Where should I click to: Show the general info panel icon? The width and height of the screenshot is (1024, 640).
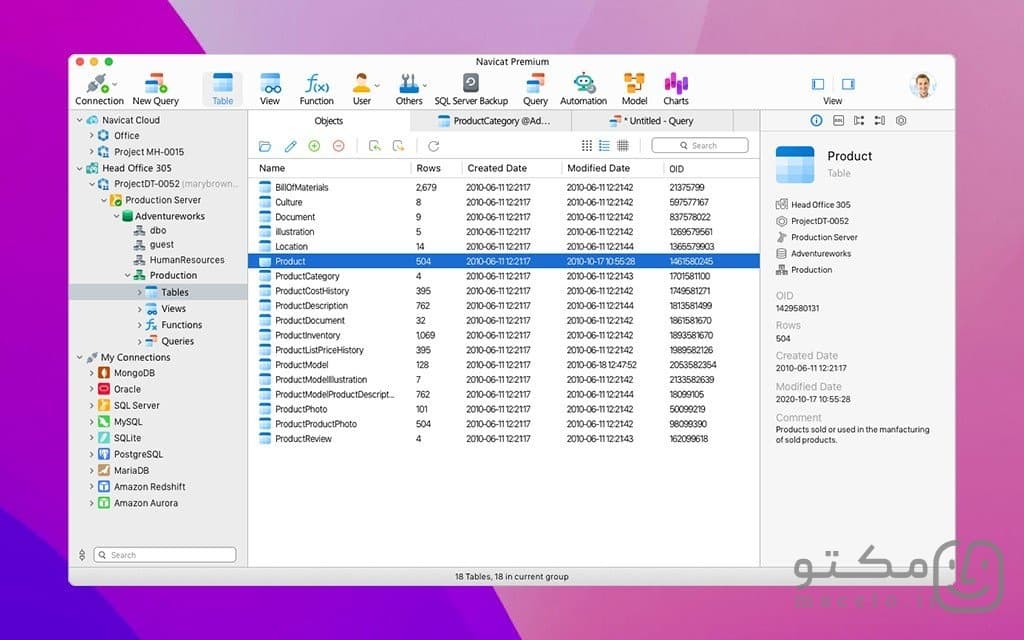tap(816, 120)
